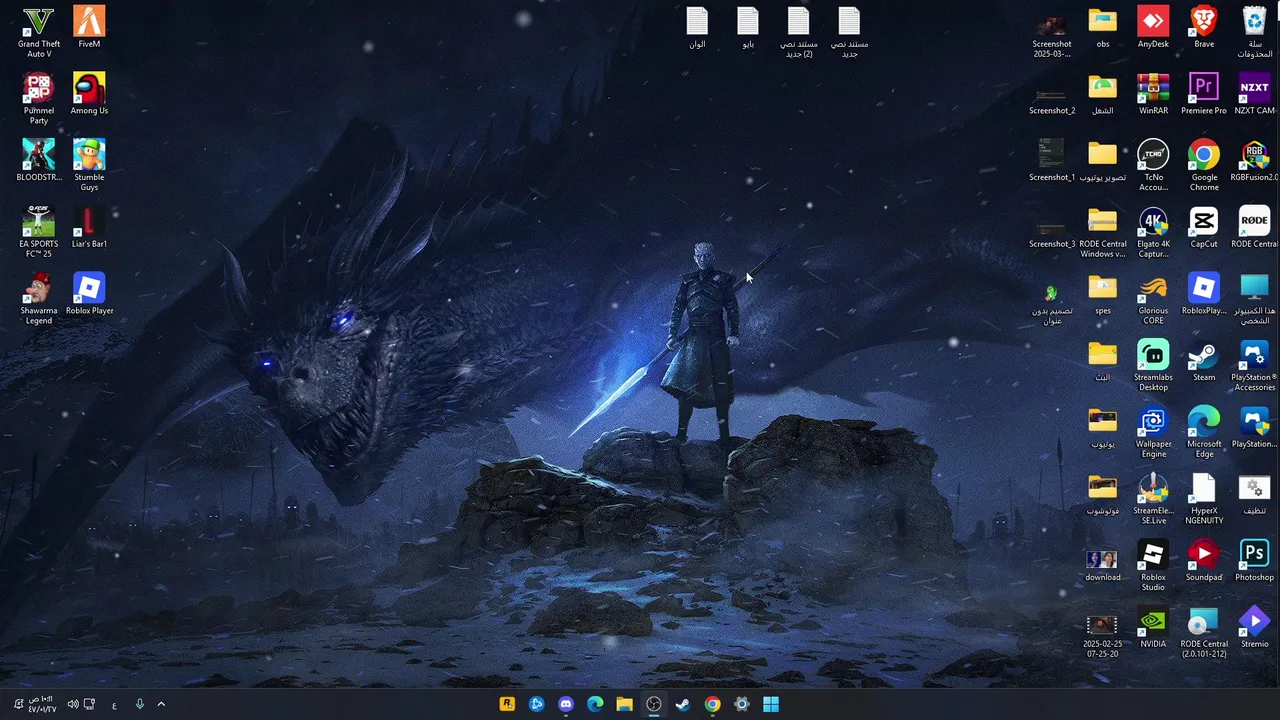Select the download image thumbnail
The image size is (1280, 720).
coord(1102,563)
